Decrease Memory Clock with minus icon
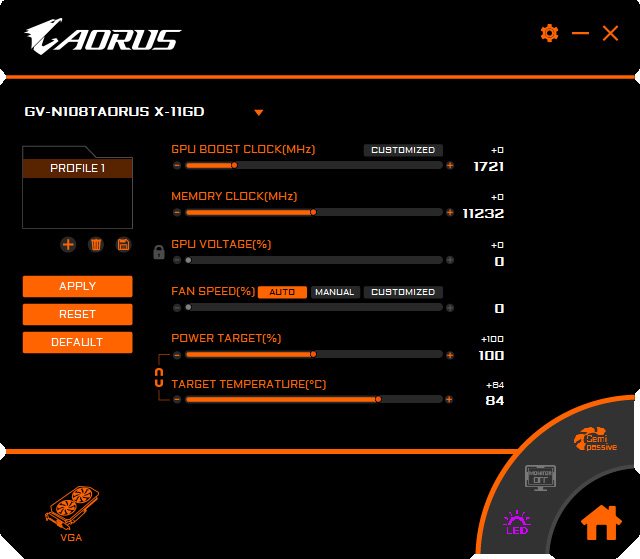The width and height of the screenshot is (640, 559). click(177, 213)
